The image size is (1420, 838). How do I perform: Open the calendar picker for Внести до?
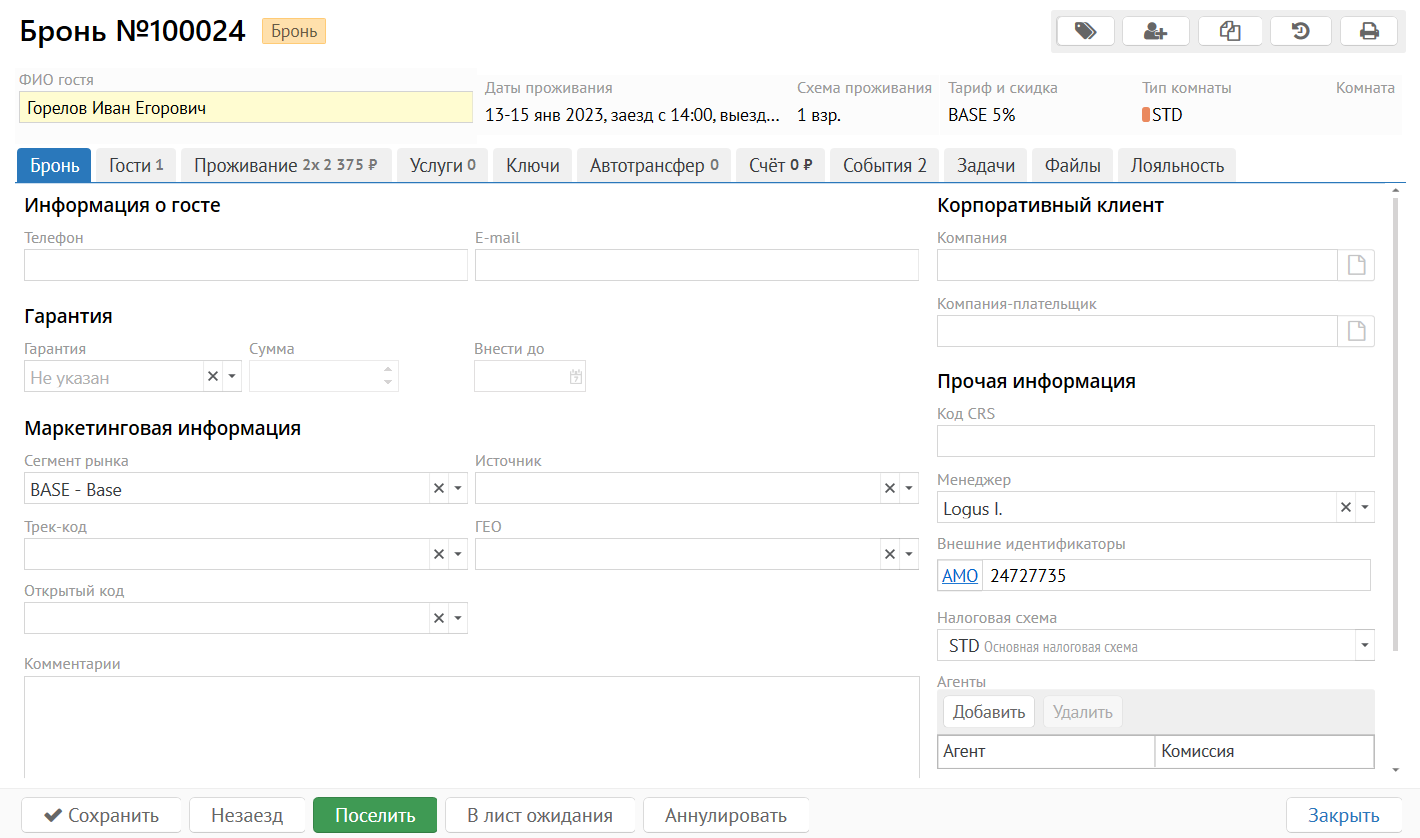(x=576, y=377)
